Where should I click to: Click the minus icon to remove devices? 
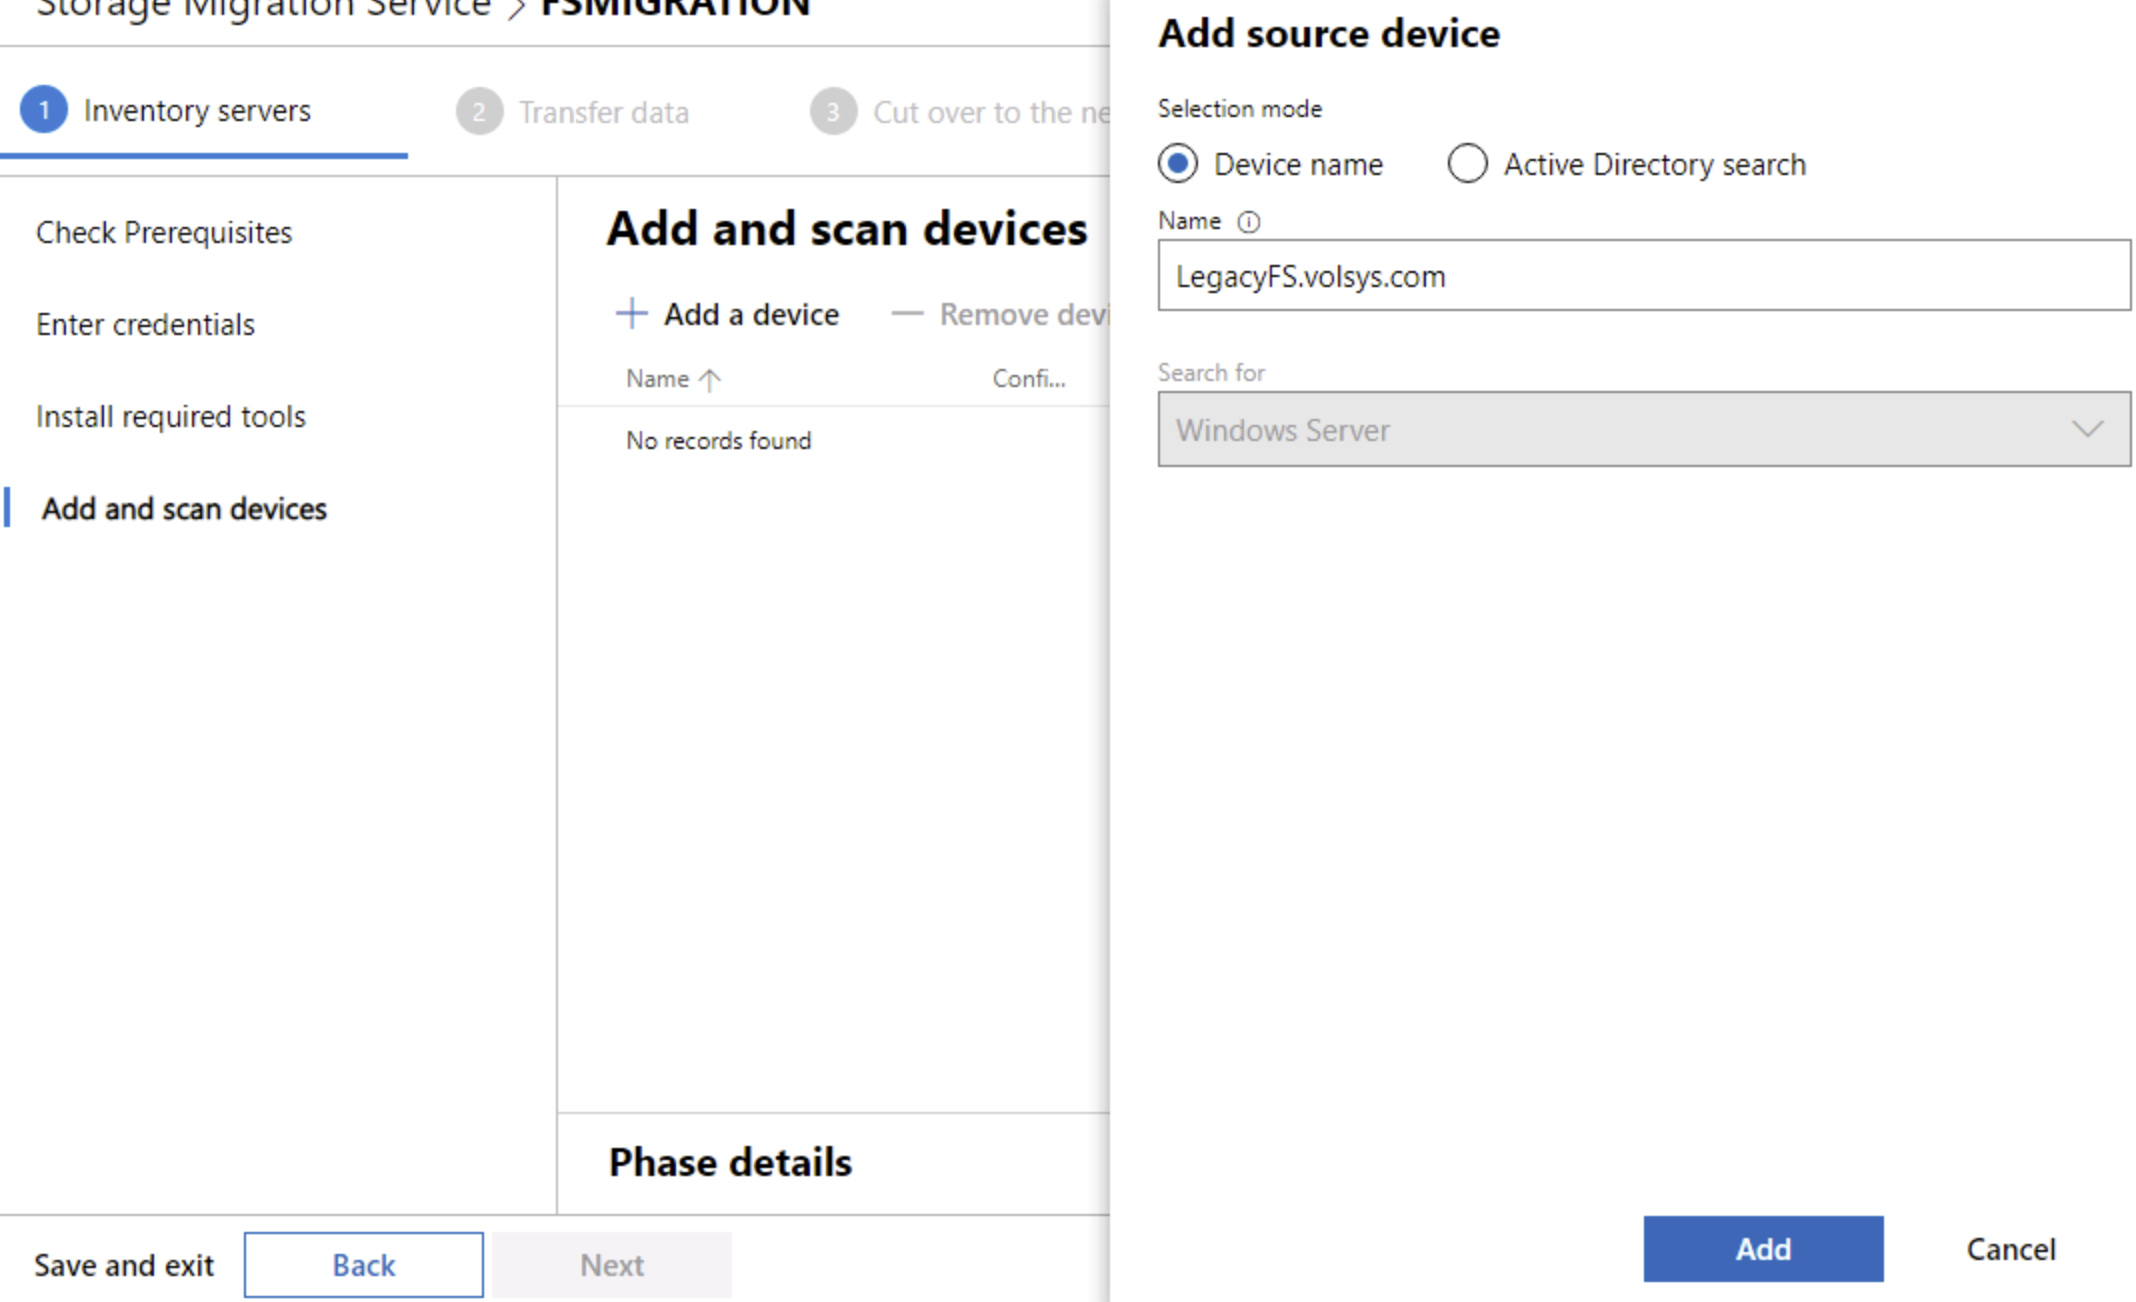pyautogui.click(x=906, y=313)
